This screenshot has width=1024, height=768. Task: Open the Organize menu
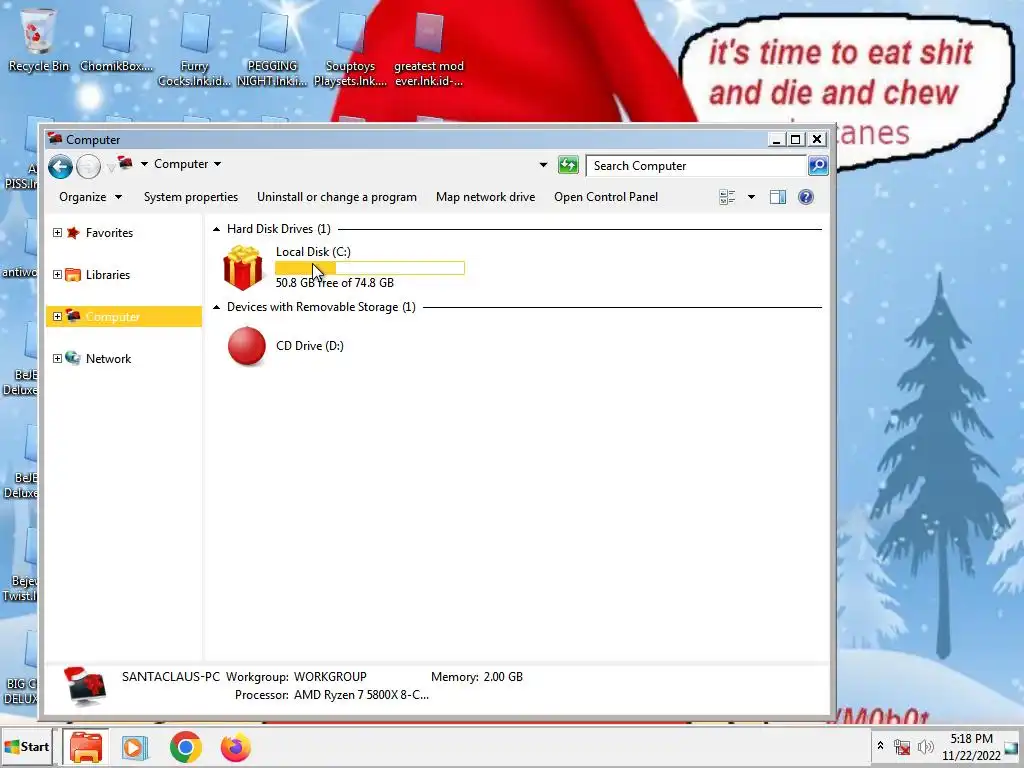90,197
